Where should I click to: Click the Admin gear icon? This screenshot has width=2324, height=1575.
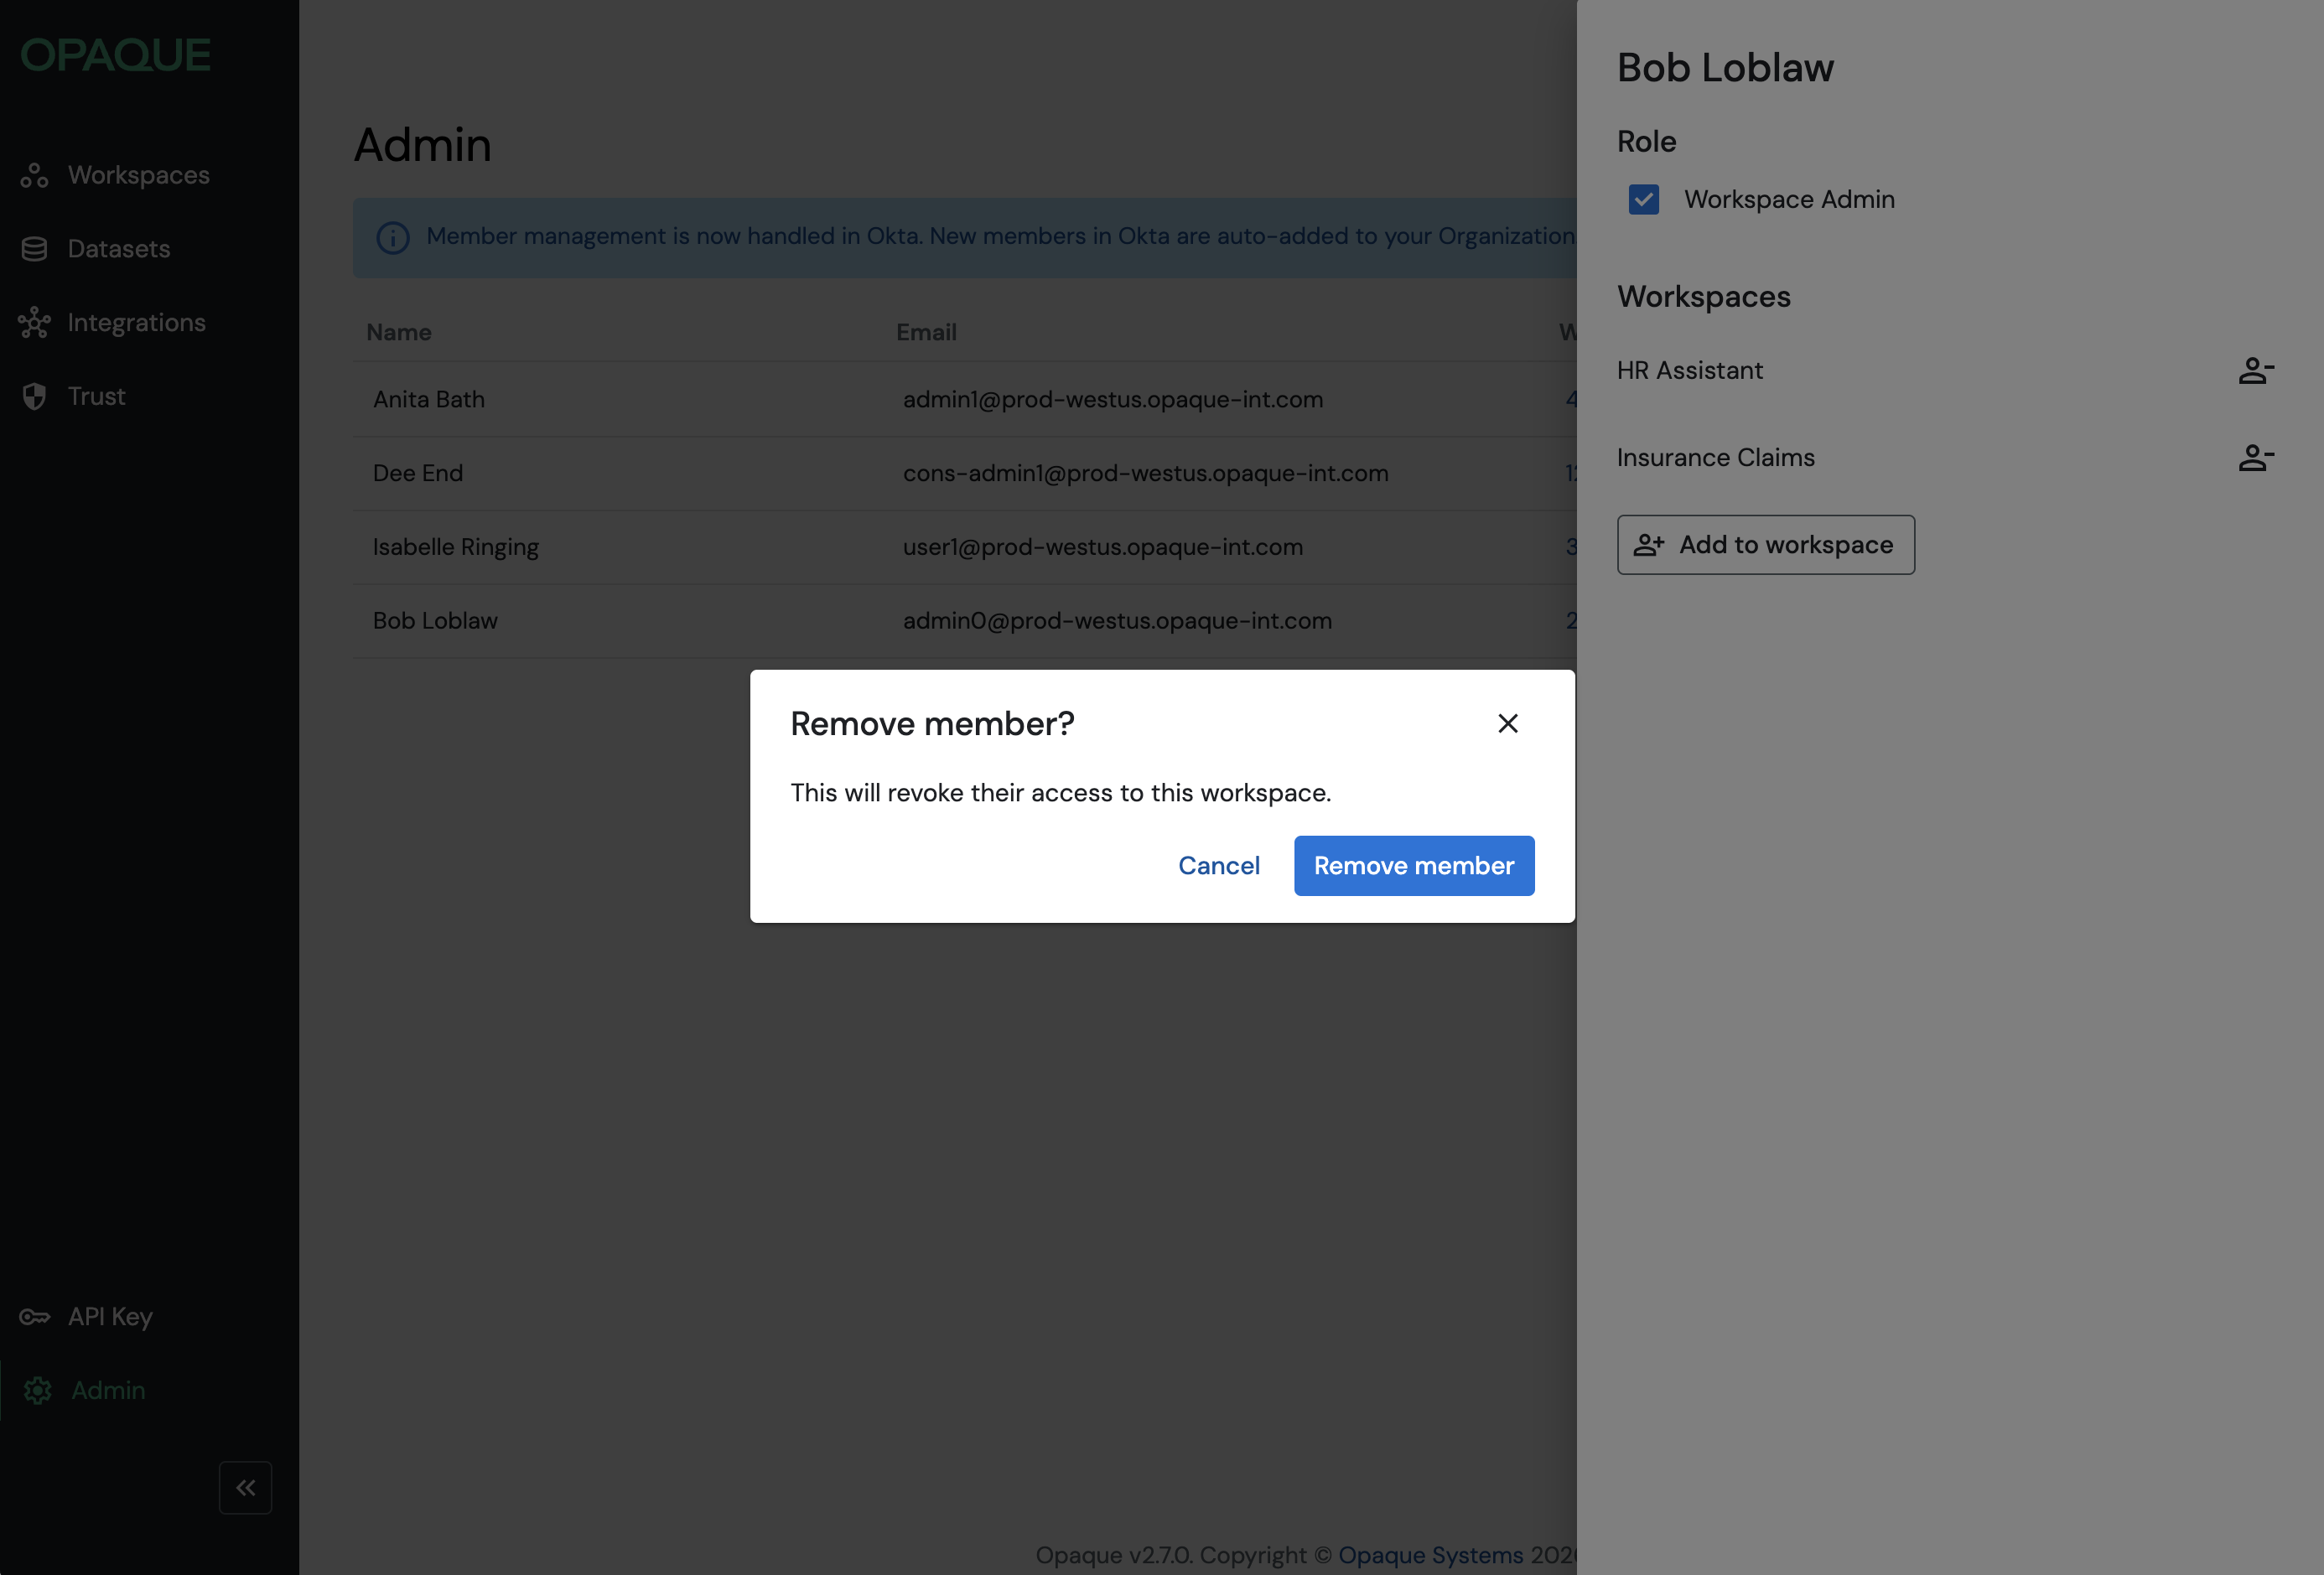(x=38, y=1391)
